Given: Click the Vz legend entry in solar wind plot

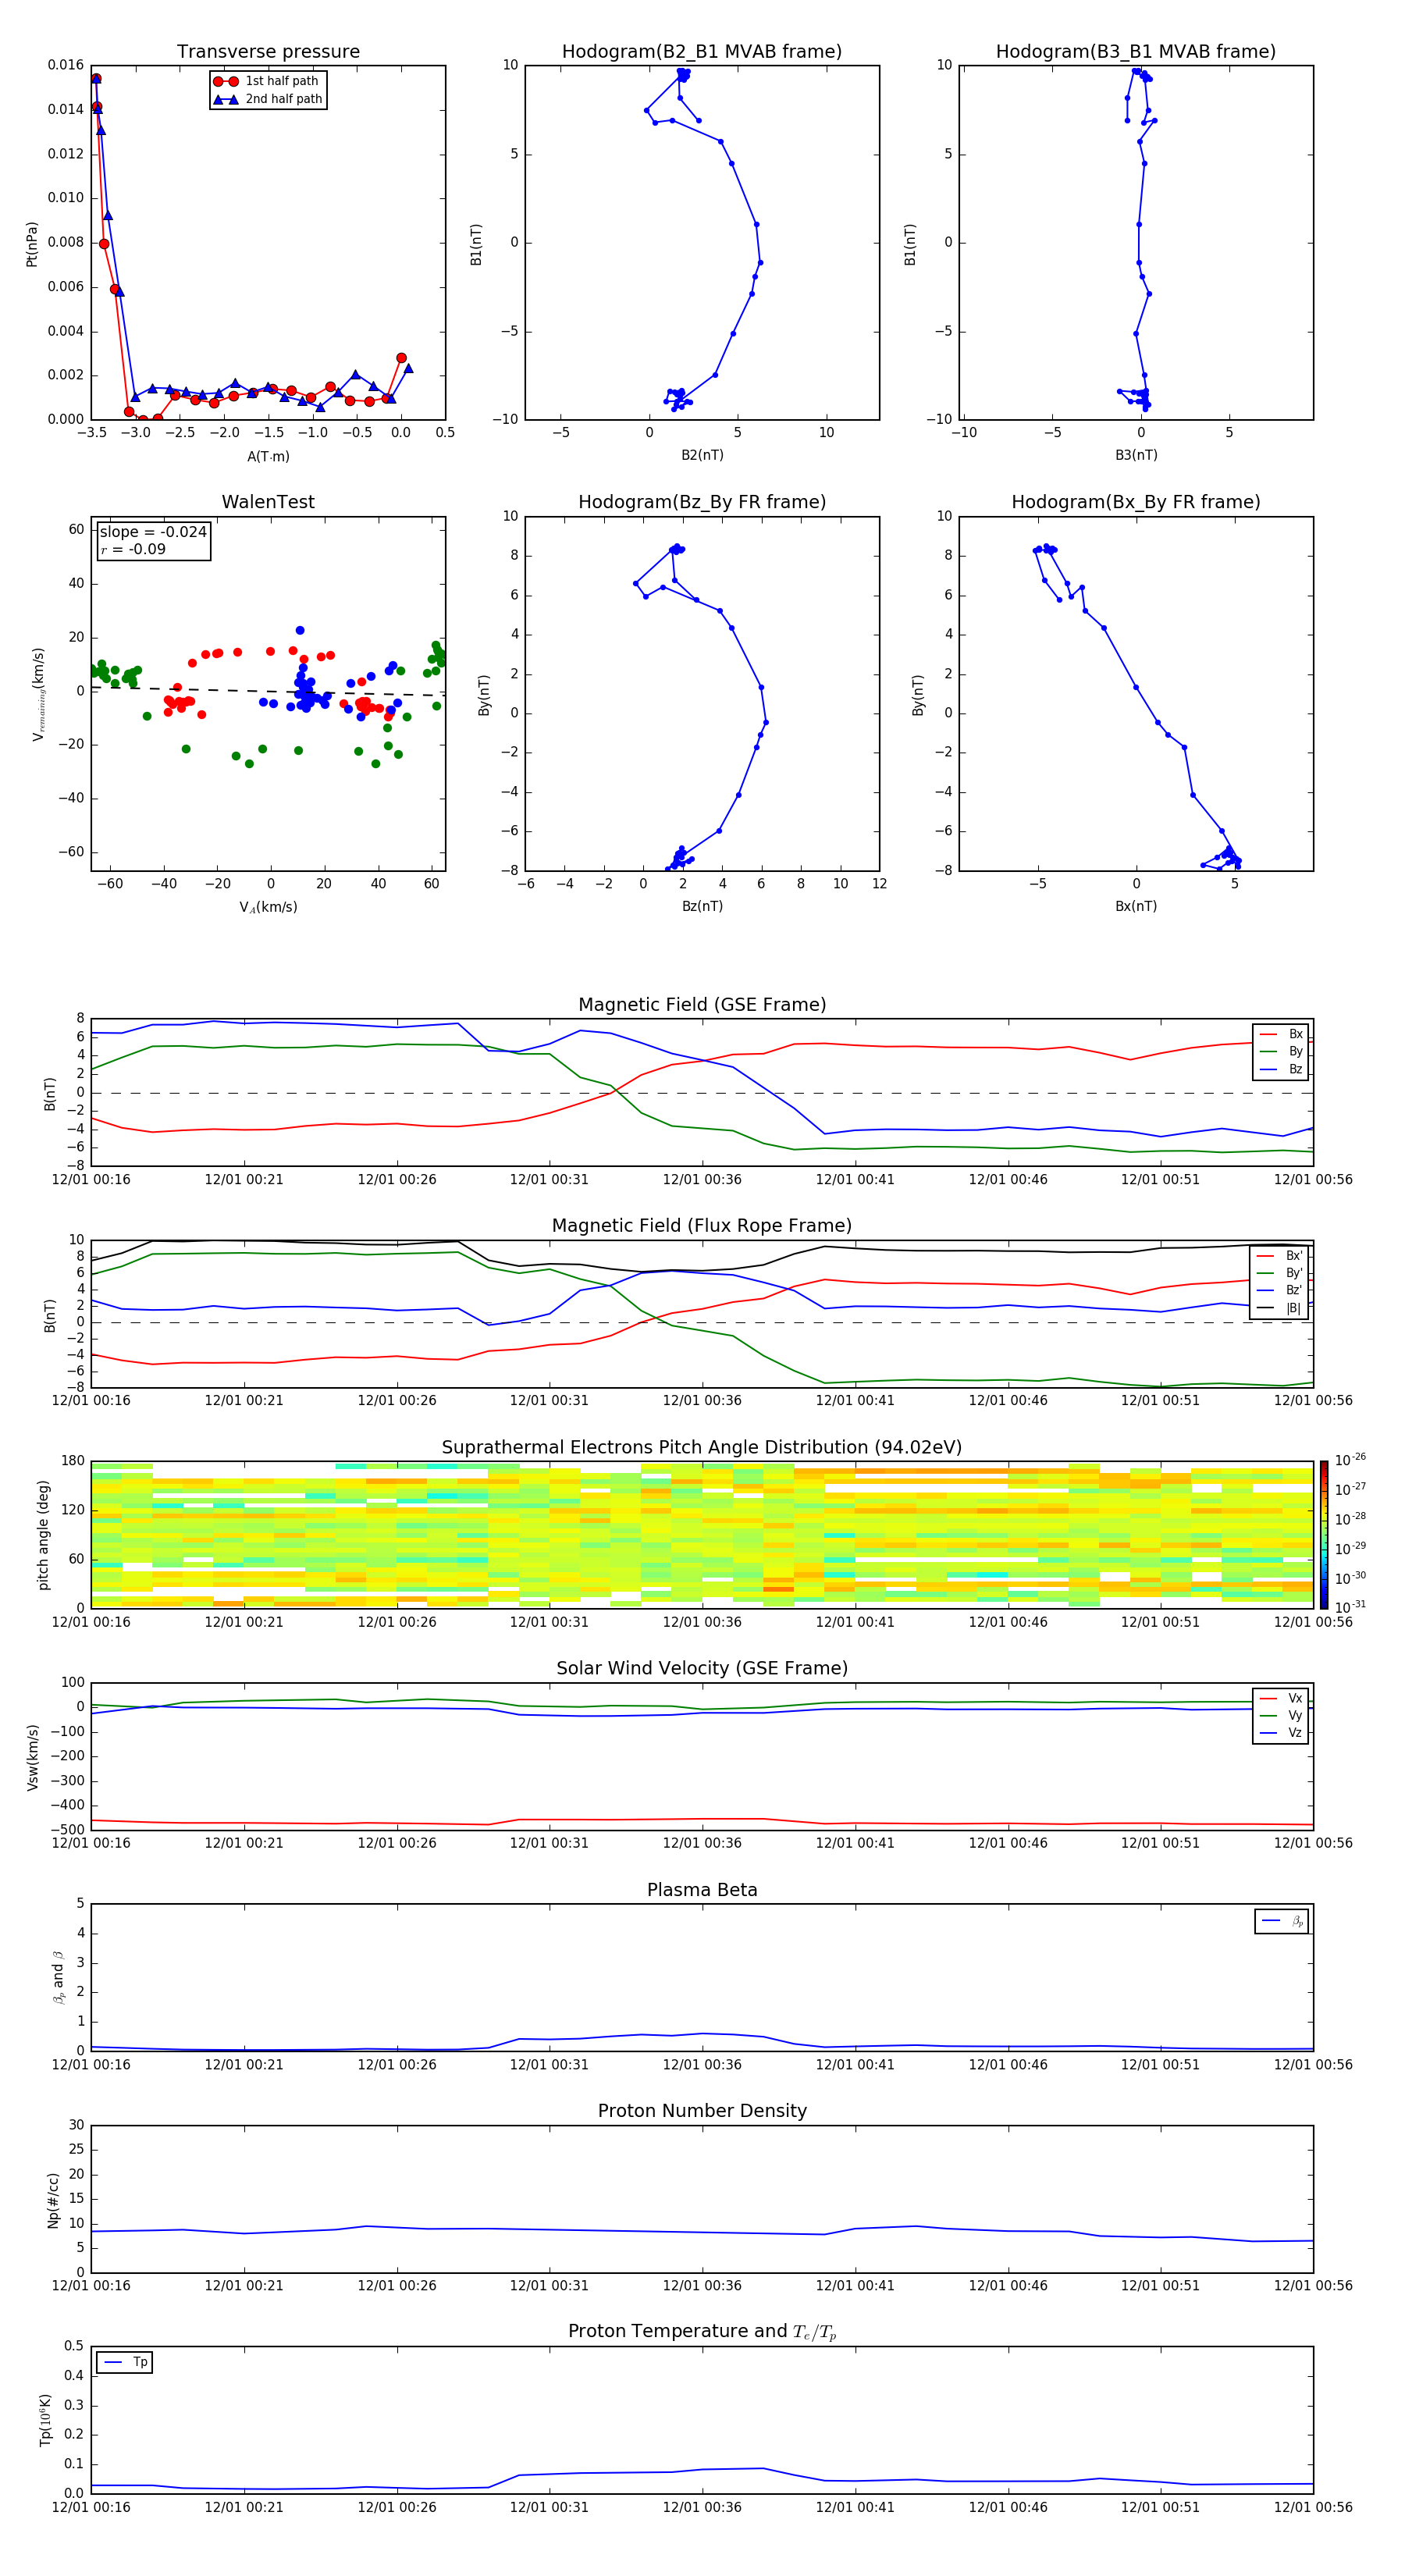Looking at the screenshot, I should pos(1281,1733).
